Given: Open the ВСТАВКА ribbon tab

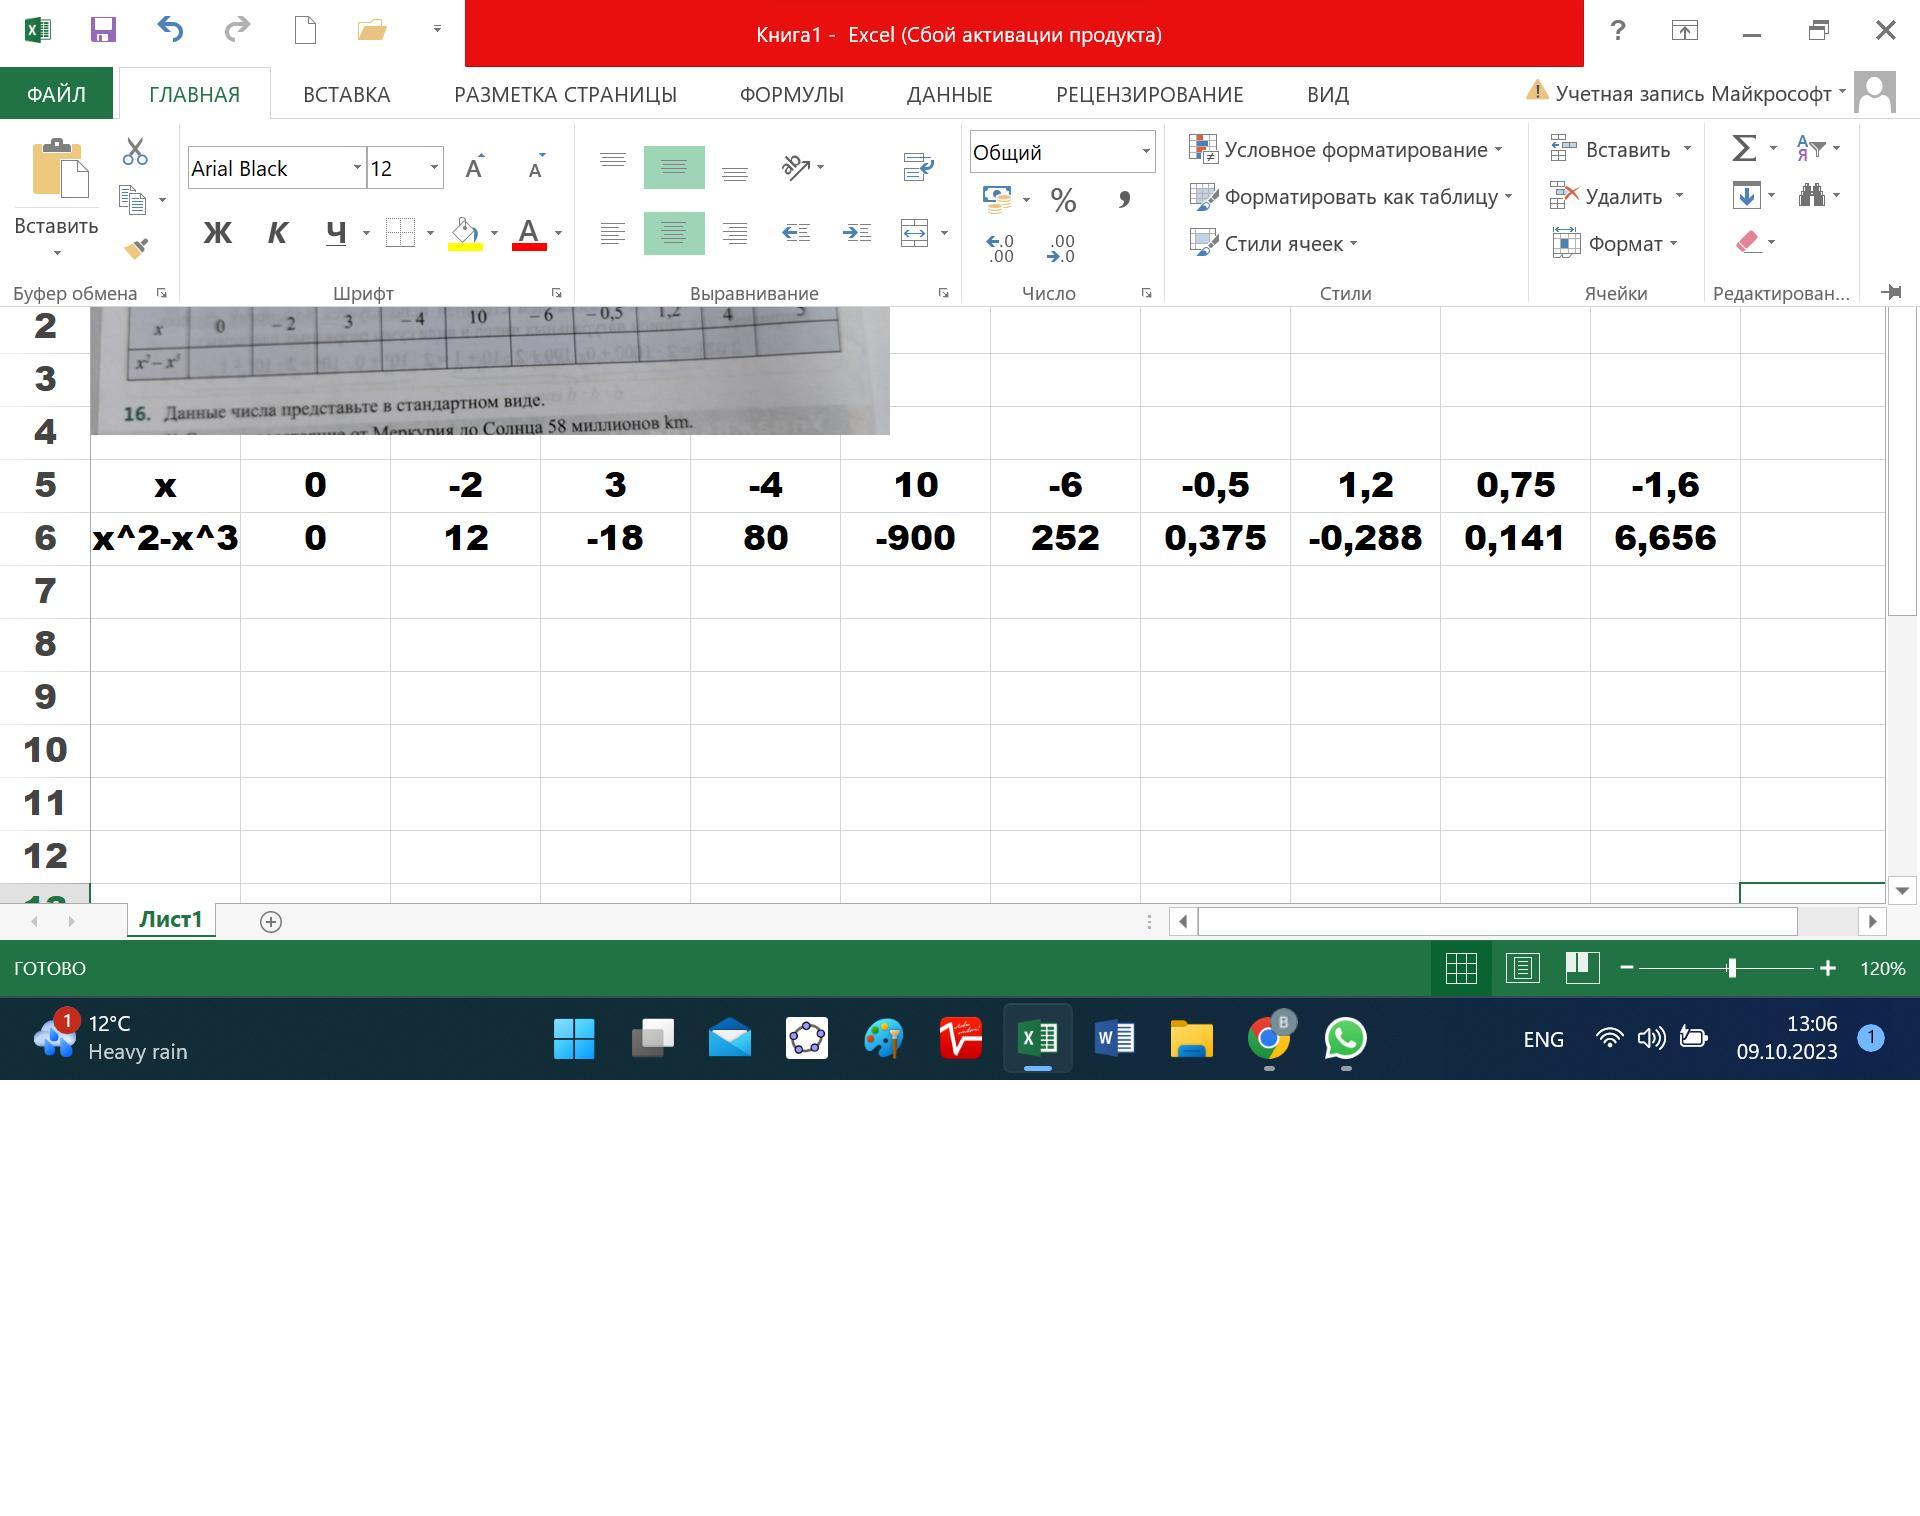Looking at the screenshot, I should (x=346, y=94).
